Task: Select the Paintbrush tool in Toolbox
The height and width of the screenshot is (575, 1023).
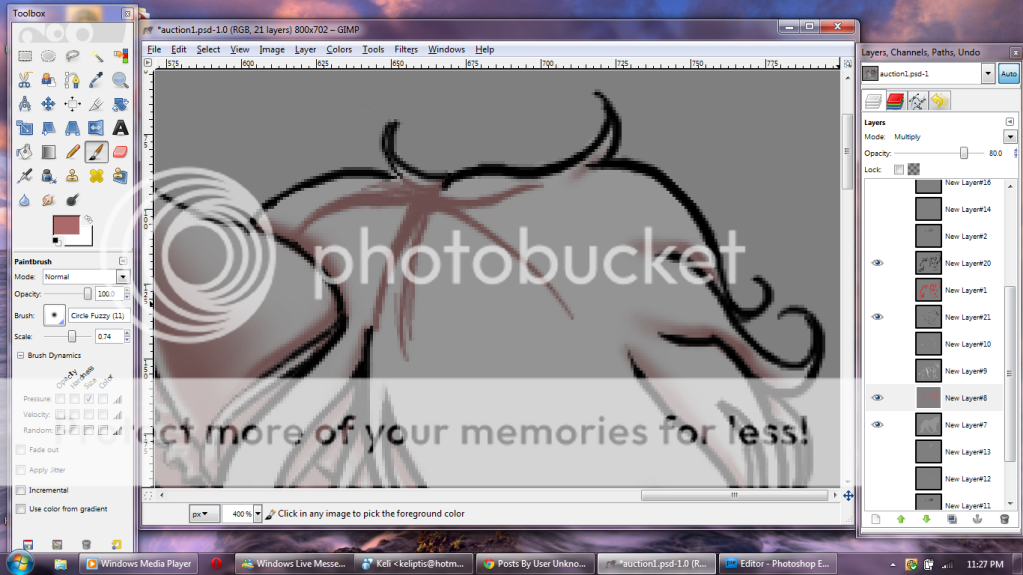Action: [97, 151]
